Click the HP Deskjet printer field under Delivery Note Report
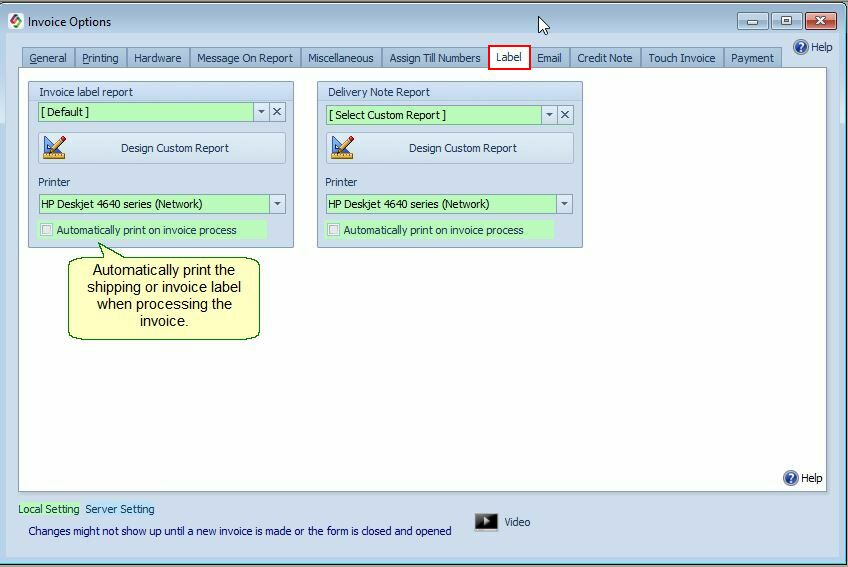Screen dimensions: 848x567 441,204
